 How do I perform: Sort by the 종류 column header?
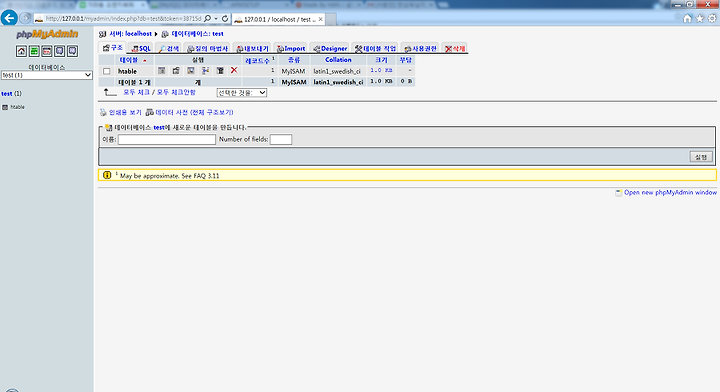click(294, 60)
